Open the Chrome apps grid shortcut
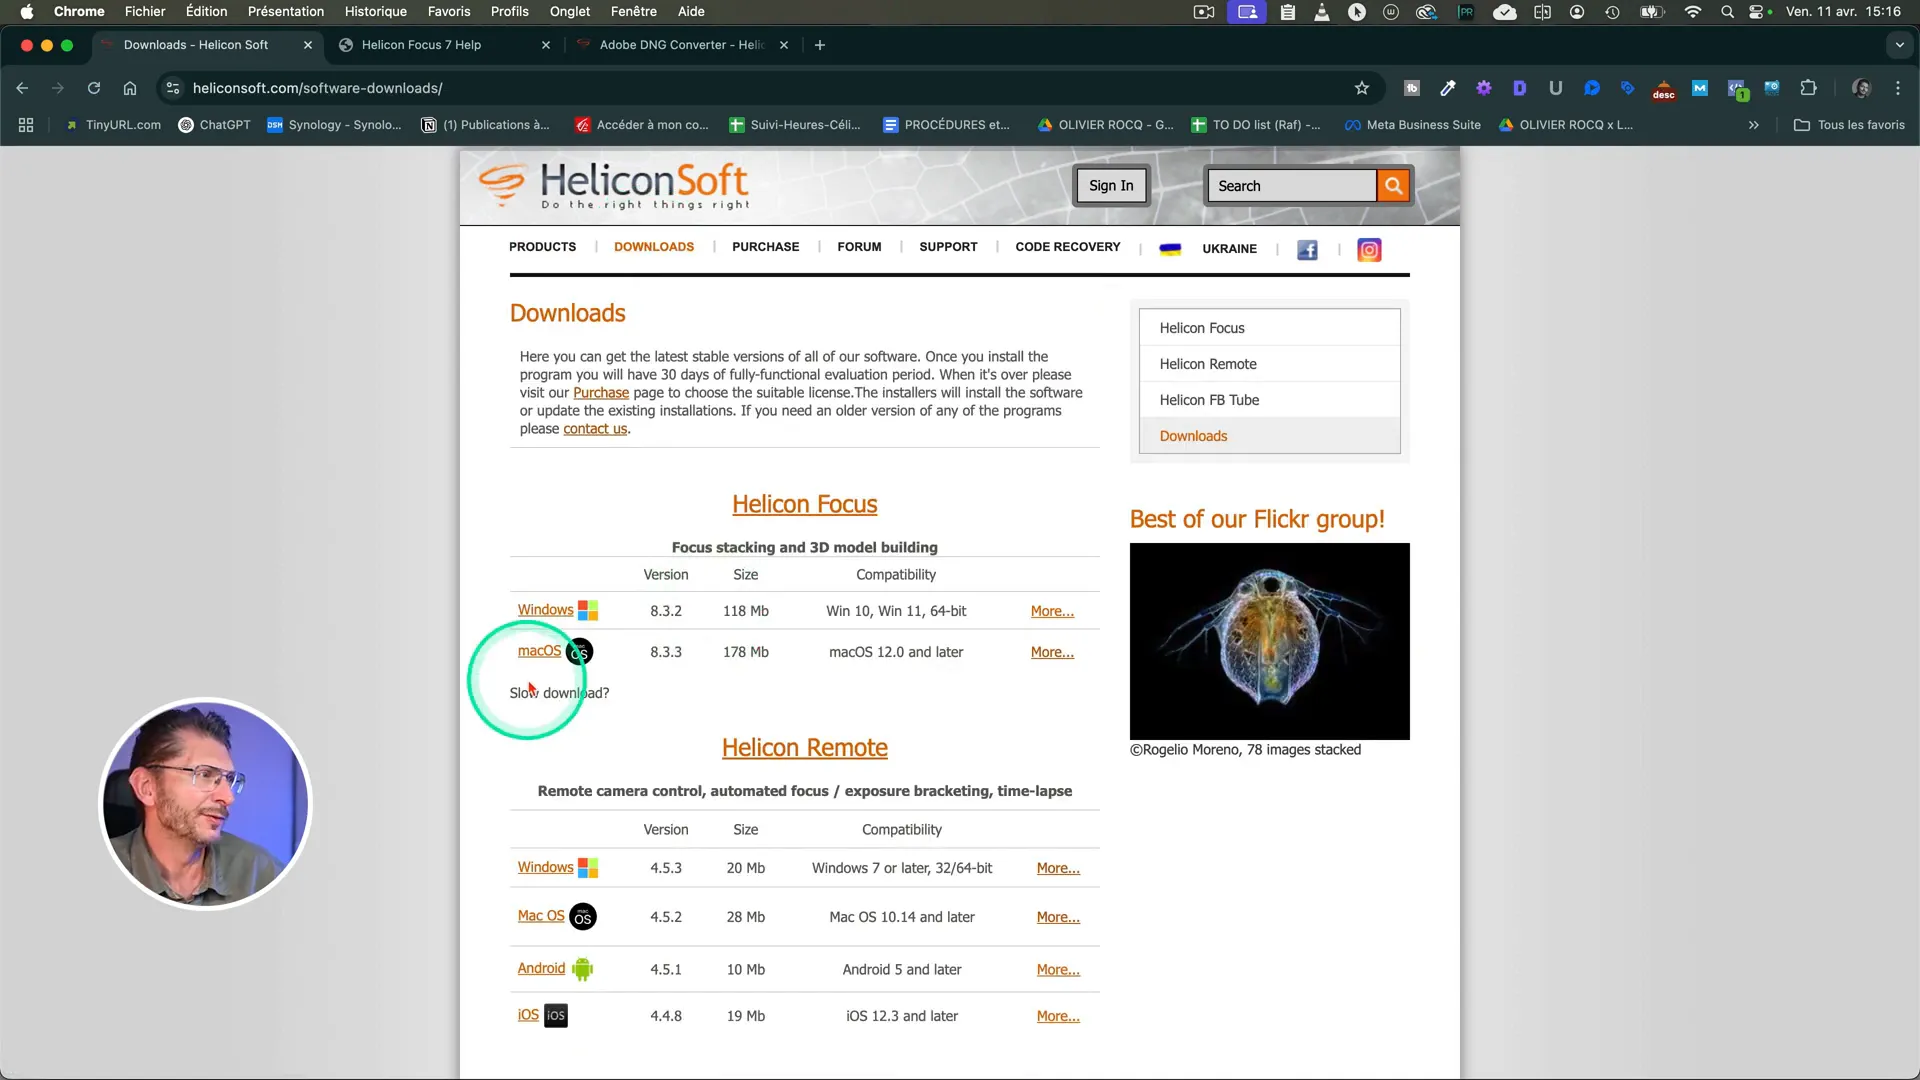The width and height of the screenshot is (1920, 1080). 26,125
